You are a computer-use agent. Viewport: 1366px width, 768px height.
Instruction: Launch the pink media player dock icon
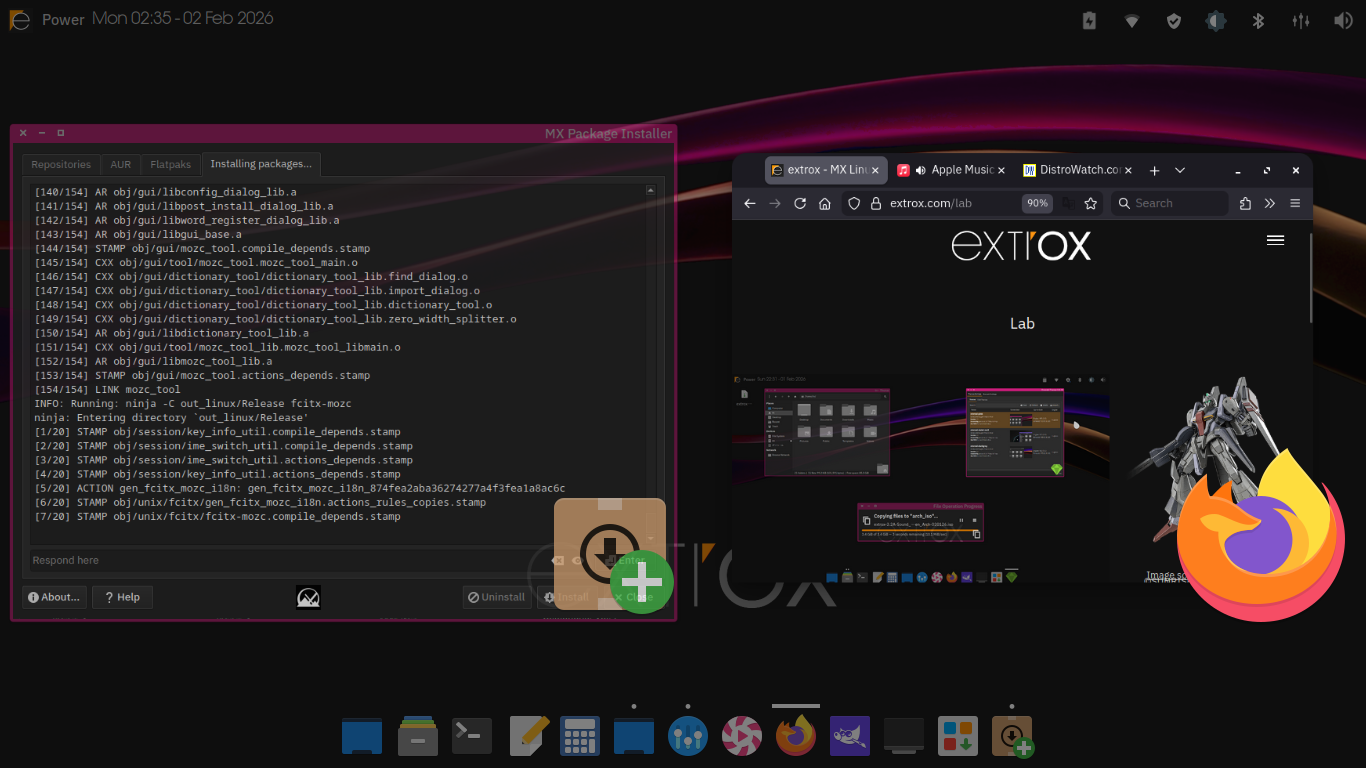click(x=742, y=736)
